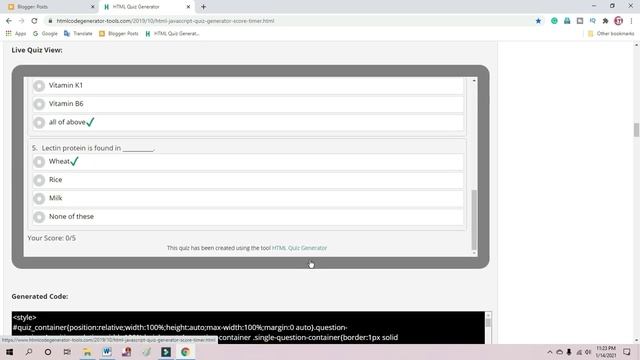The image size is (640, 360).
Task: Show hidden system tray icons
Action: tap(550, 352)
